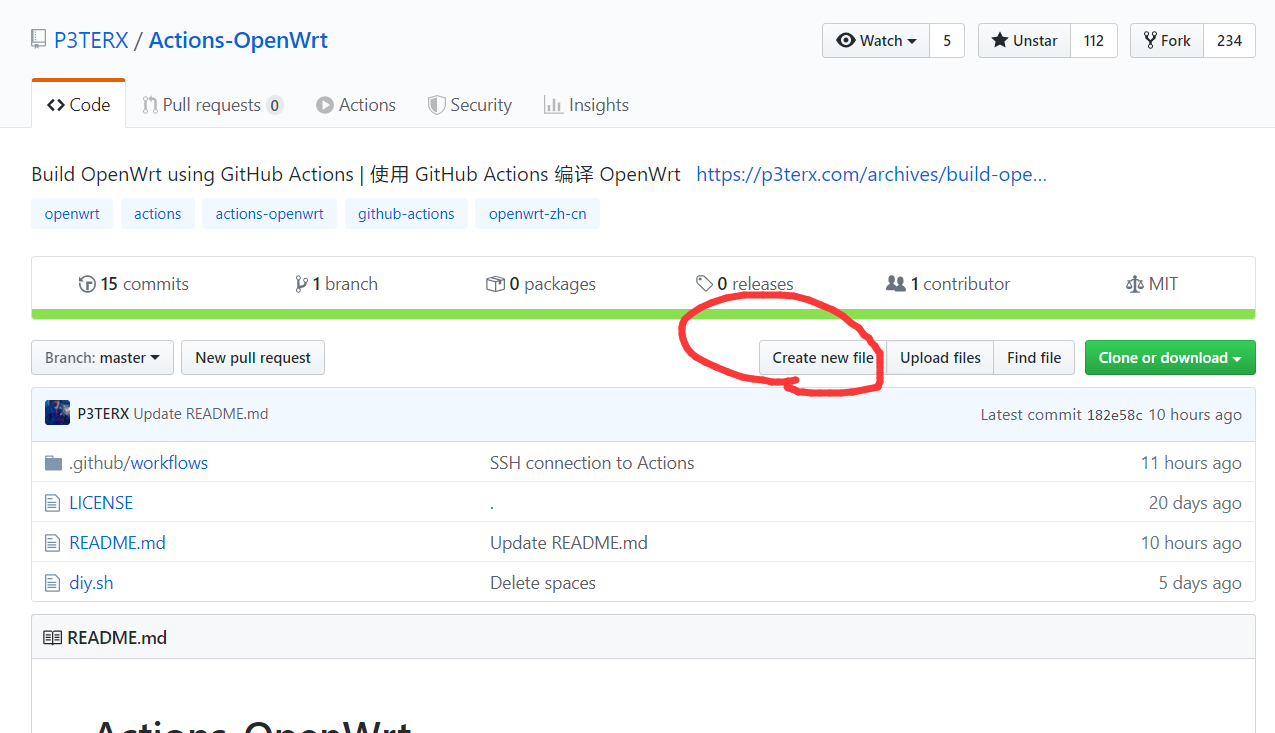Viewport: 1275px width, 733px height.
Task: Click the language color bar
Action: (643, 314)
